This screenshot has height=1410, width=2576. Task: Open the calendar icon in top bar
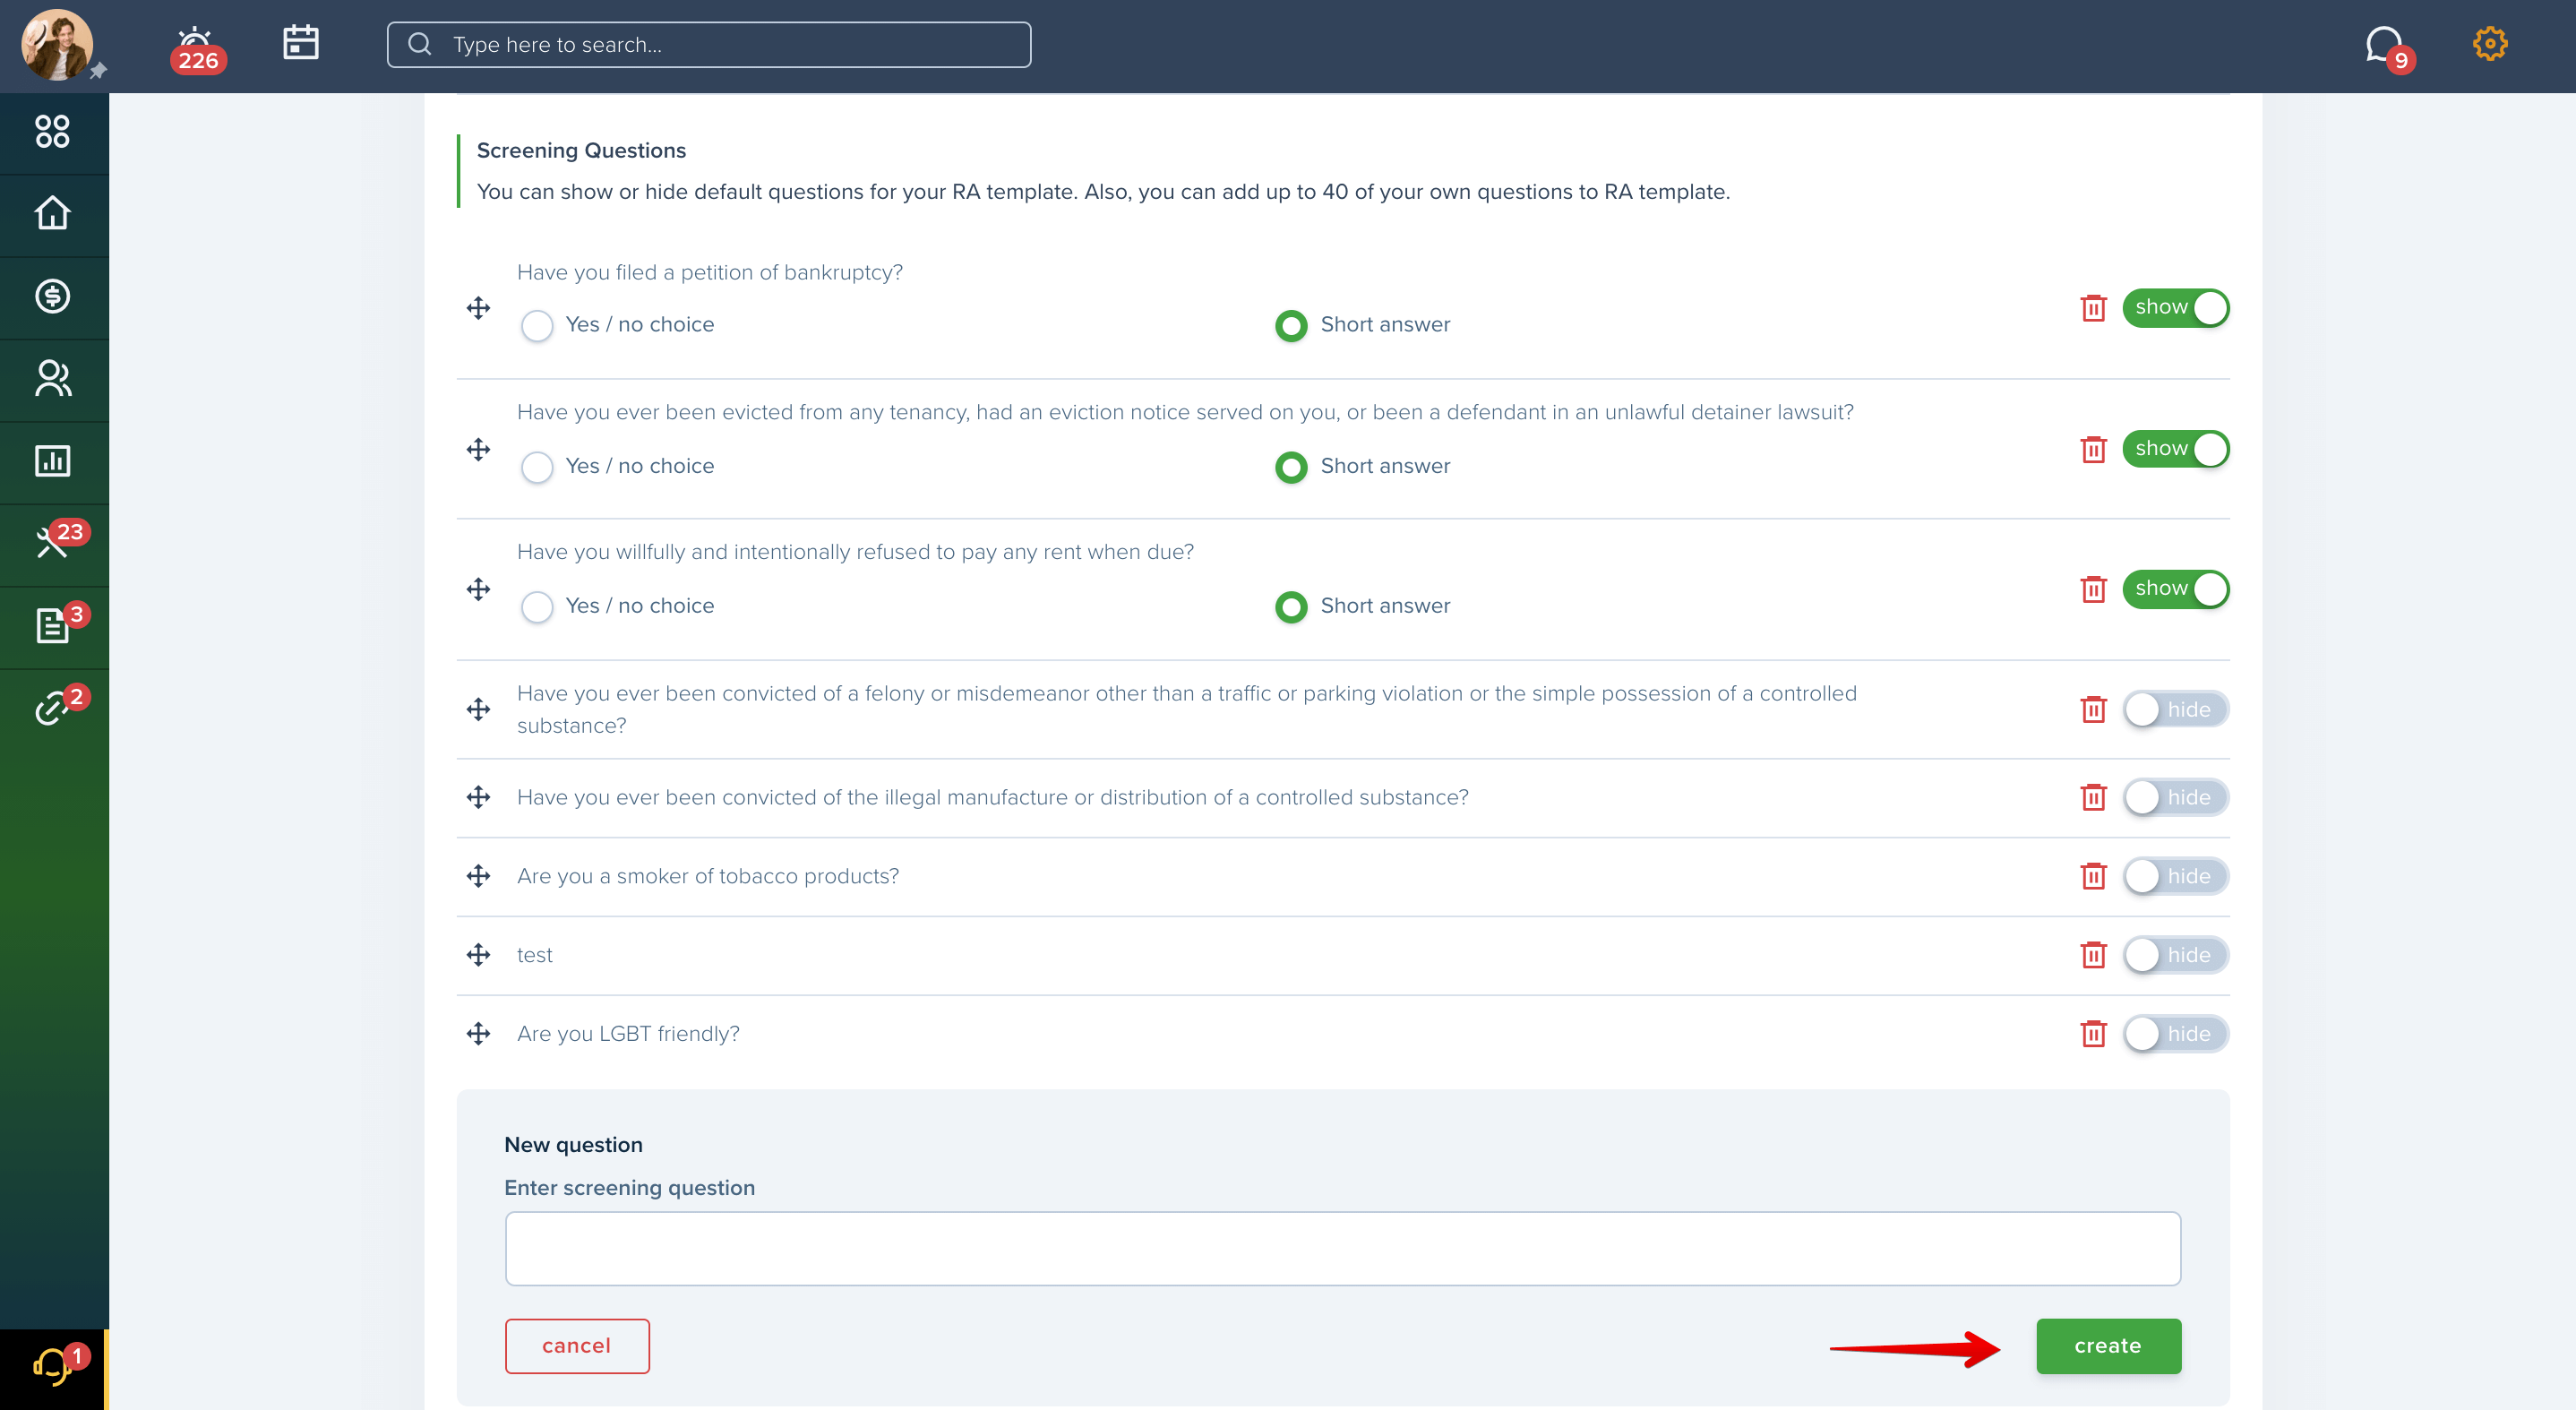[x=300, y=43]
